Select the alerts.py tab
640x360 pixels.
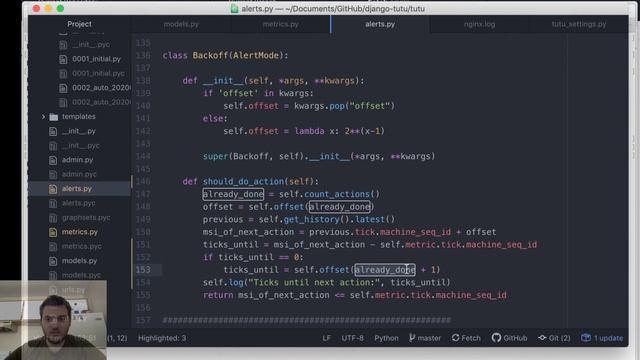coord(380,24)
